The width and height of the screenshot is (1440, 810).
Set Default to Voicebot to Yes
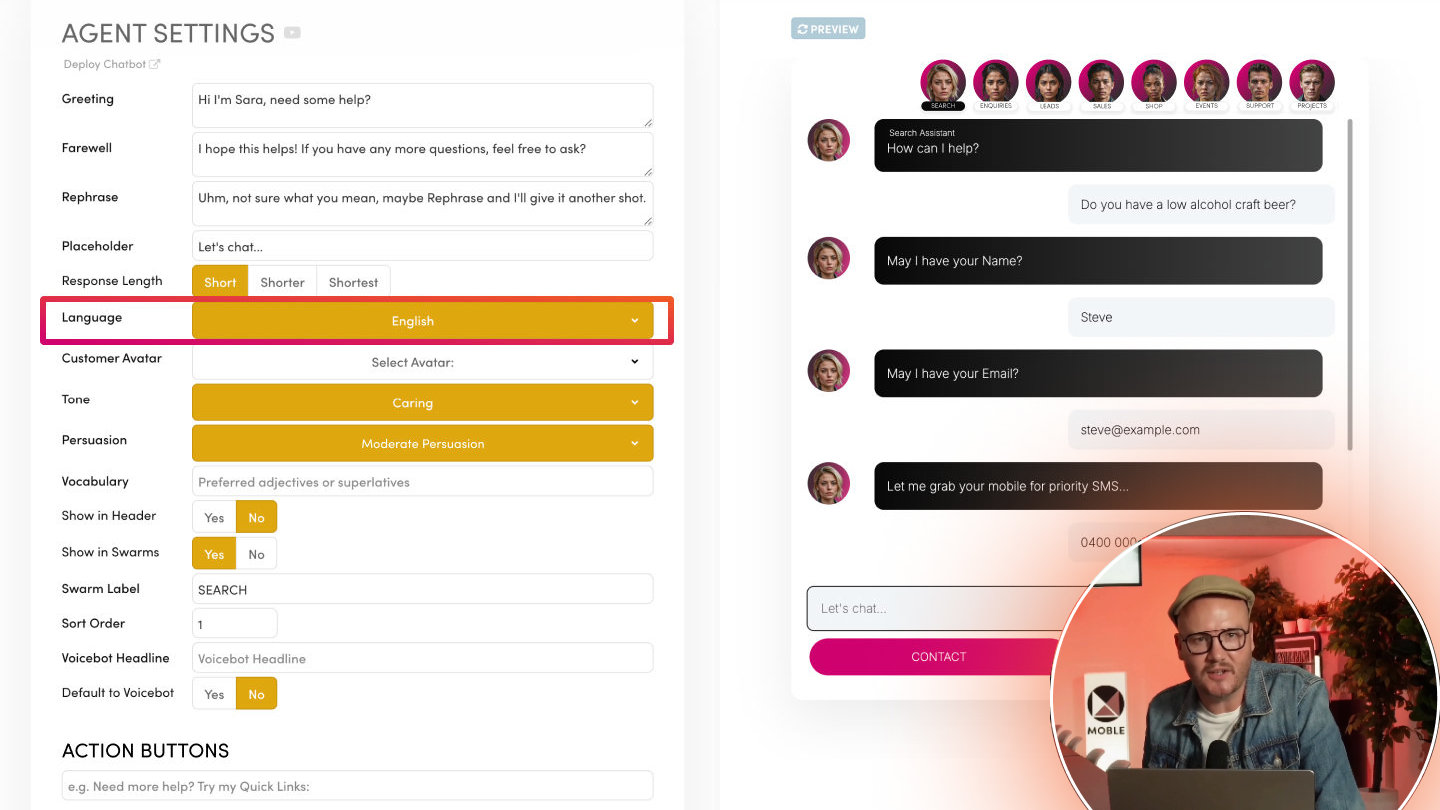click(x=214, y=694)
